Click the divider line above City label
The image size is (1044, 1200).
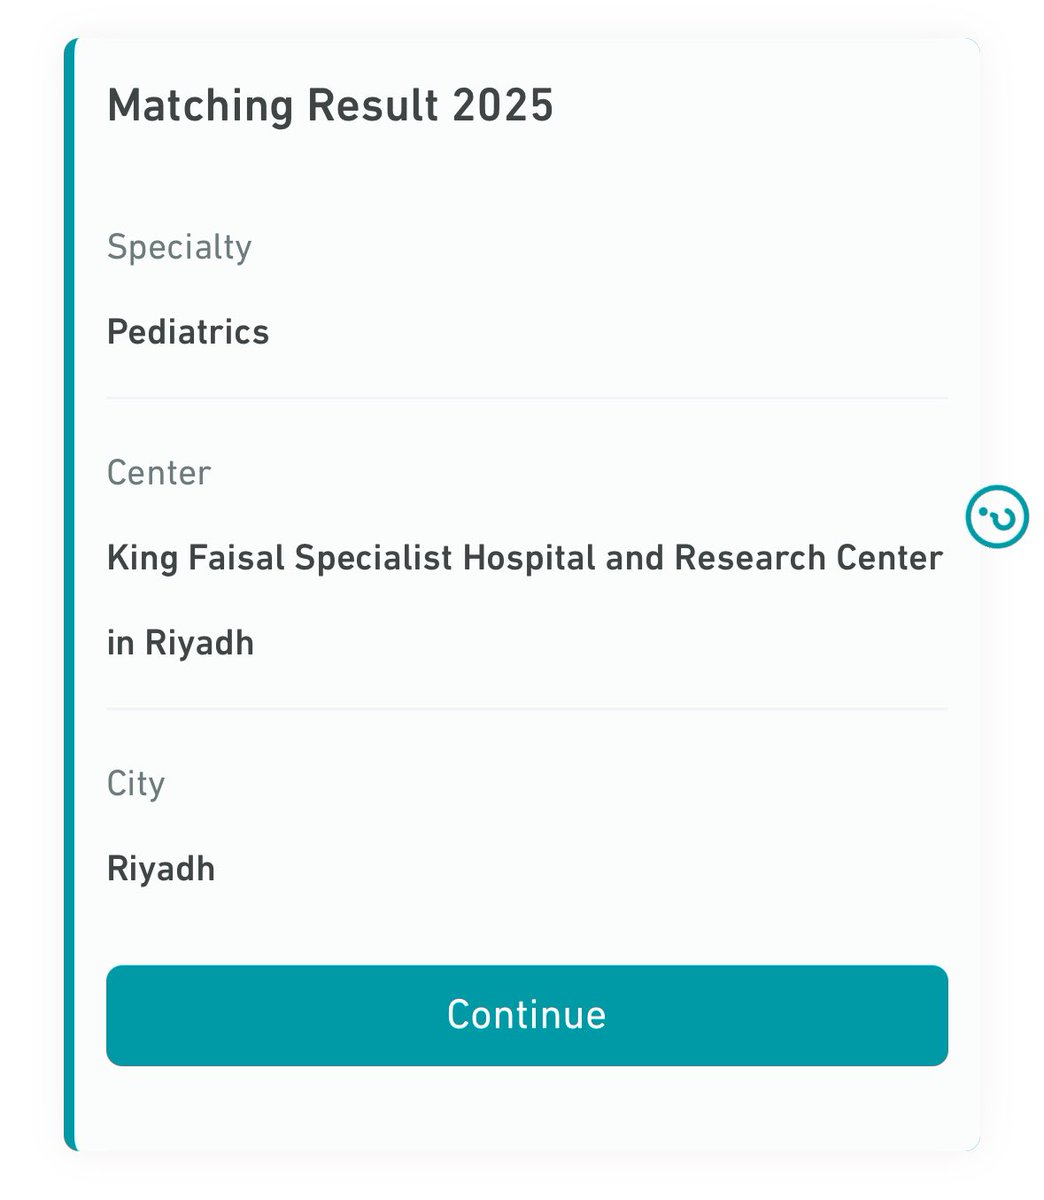(x=527, y=709)
